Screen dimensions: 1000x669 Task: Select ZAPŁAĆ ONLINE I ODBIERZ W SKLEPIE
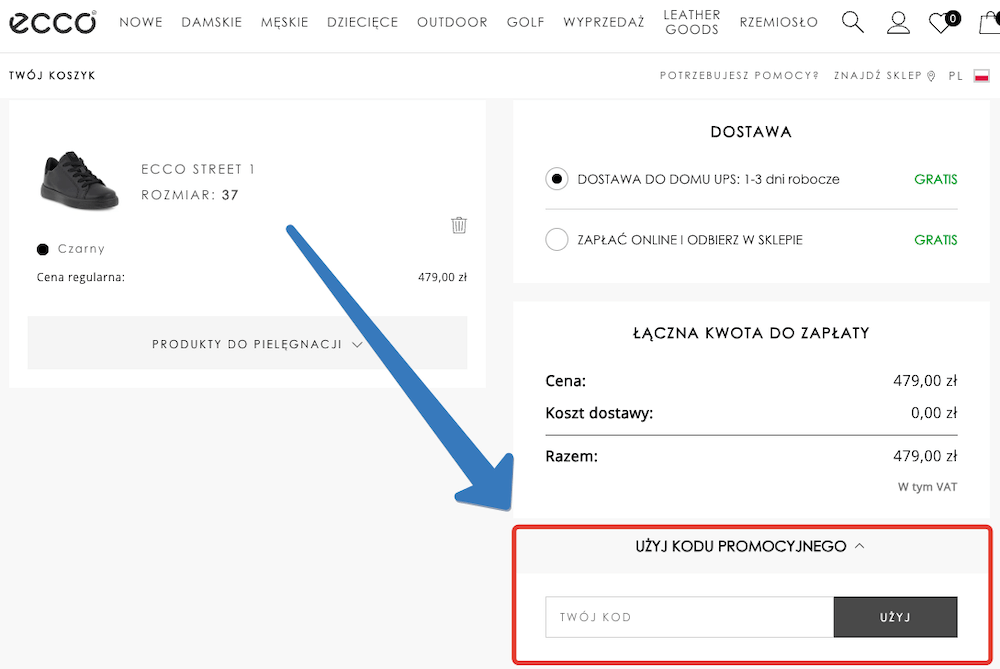(556, 239)
